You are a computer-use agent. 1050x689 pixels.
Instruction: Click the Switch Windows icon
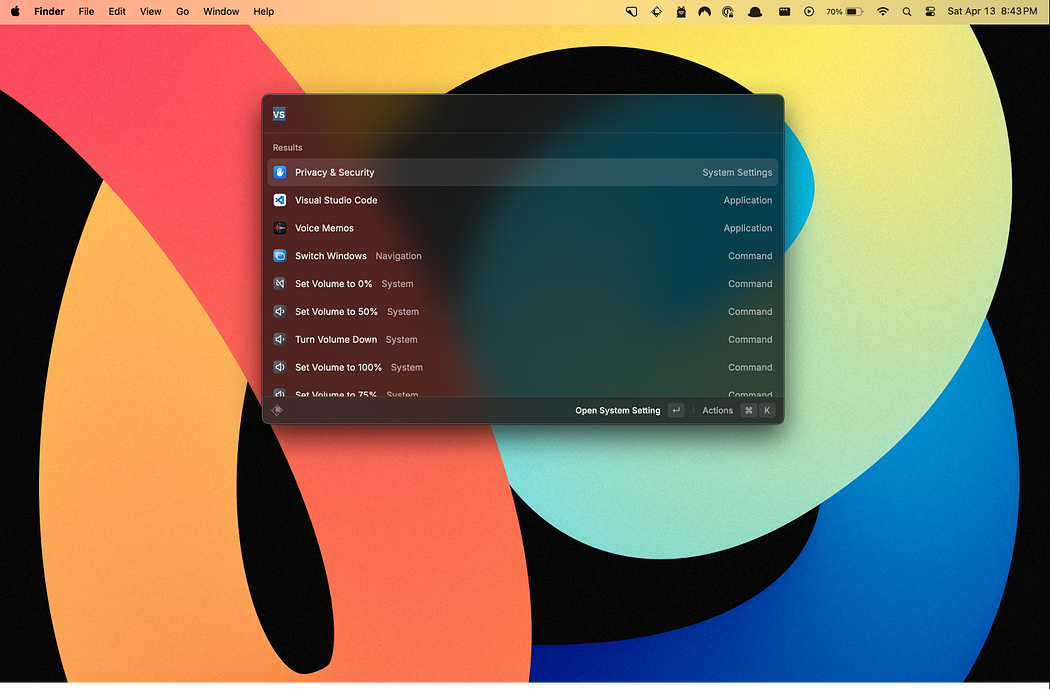coord(280,256)
